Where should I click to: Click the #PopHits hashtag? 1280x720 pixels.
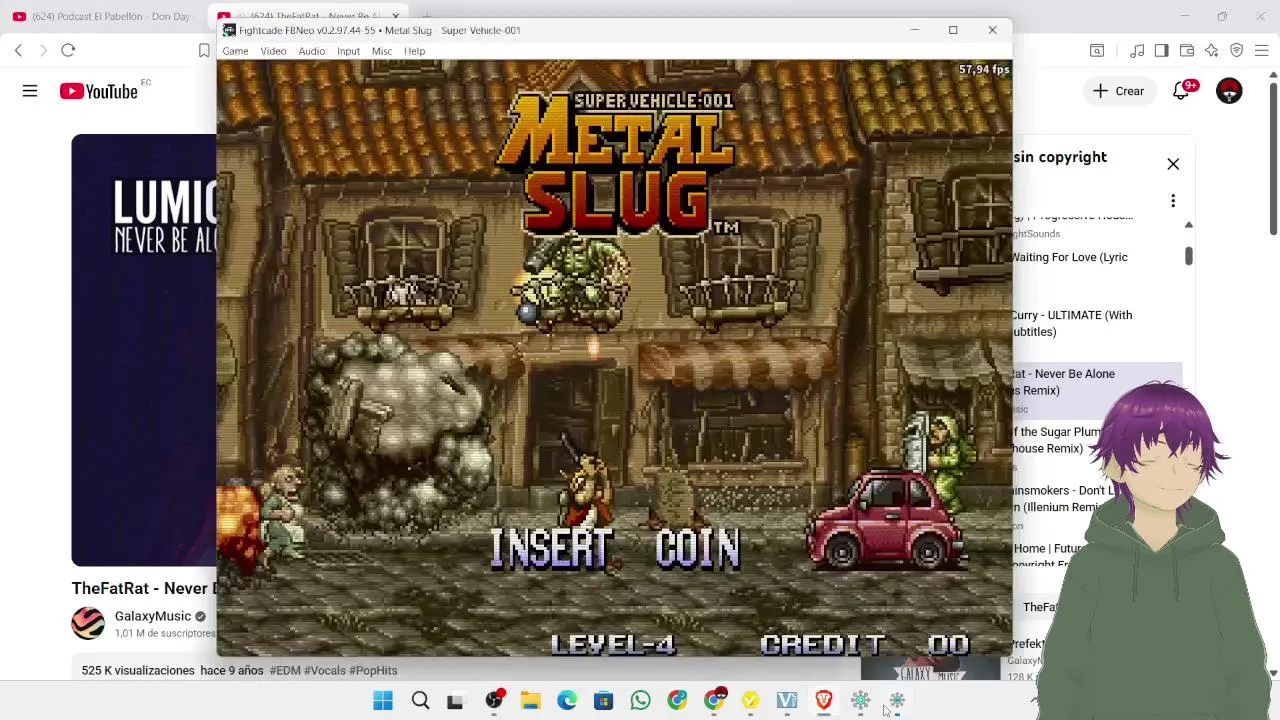pos(373,670)
